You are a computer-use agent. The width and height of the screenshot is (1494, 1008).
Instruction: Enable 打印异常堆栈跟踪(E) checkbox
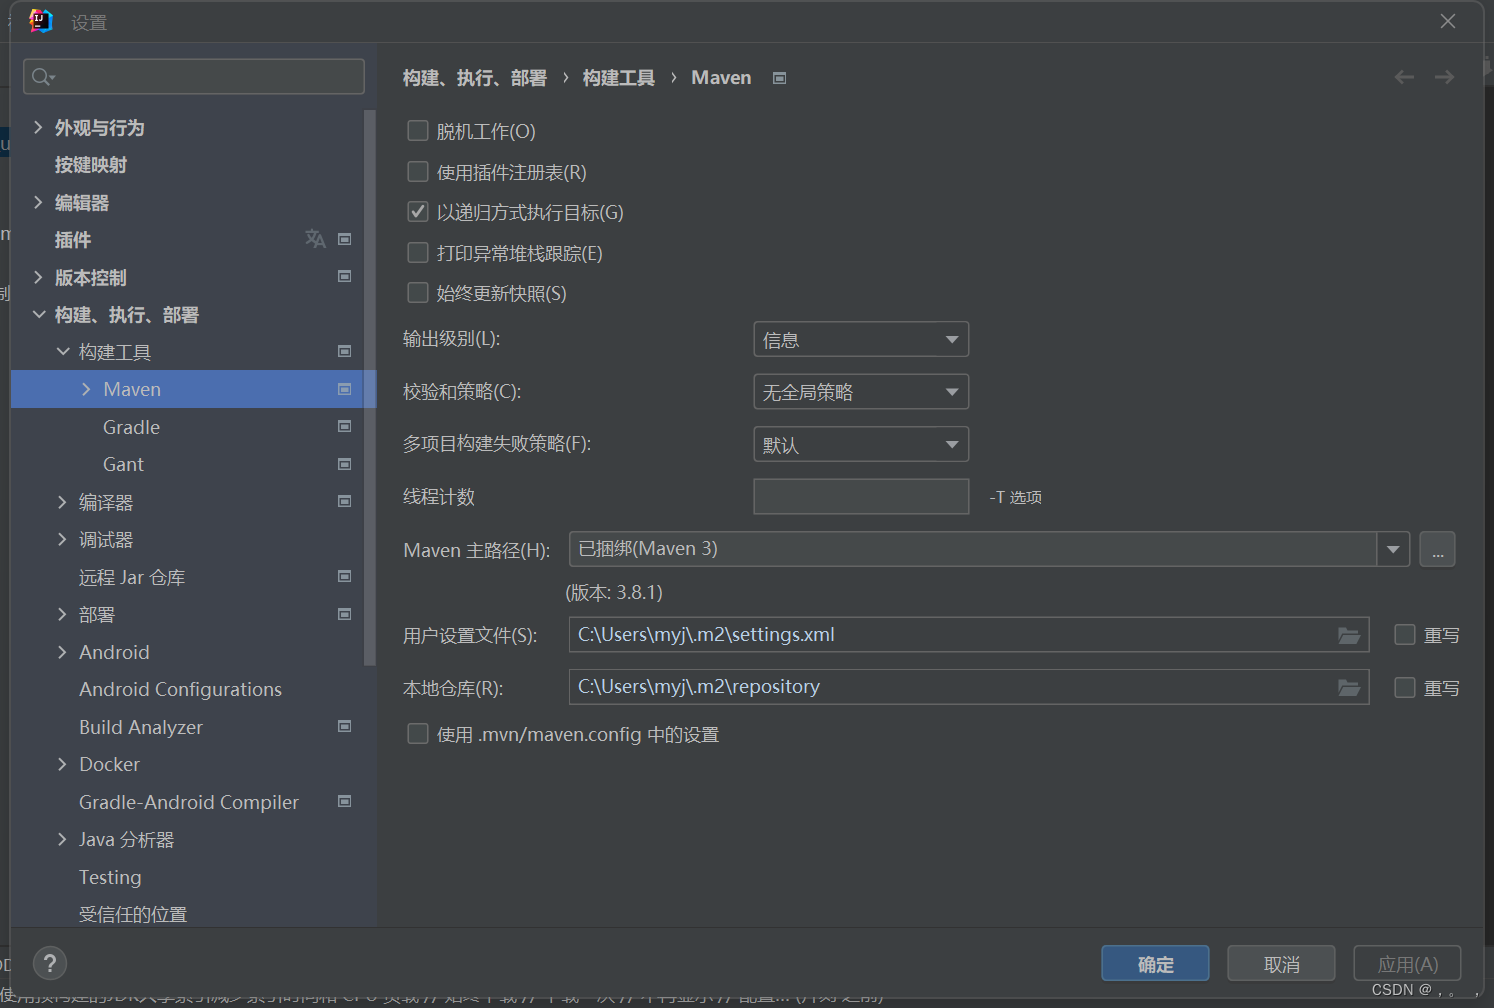point(418,253)
